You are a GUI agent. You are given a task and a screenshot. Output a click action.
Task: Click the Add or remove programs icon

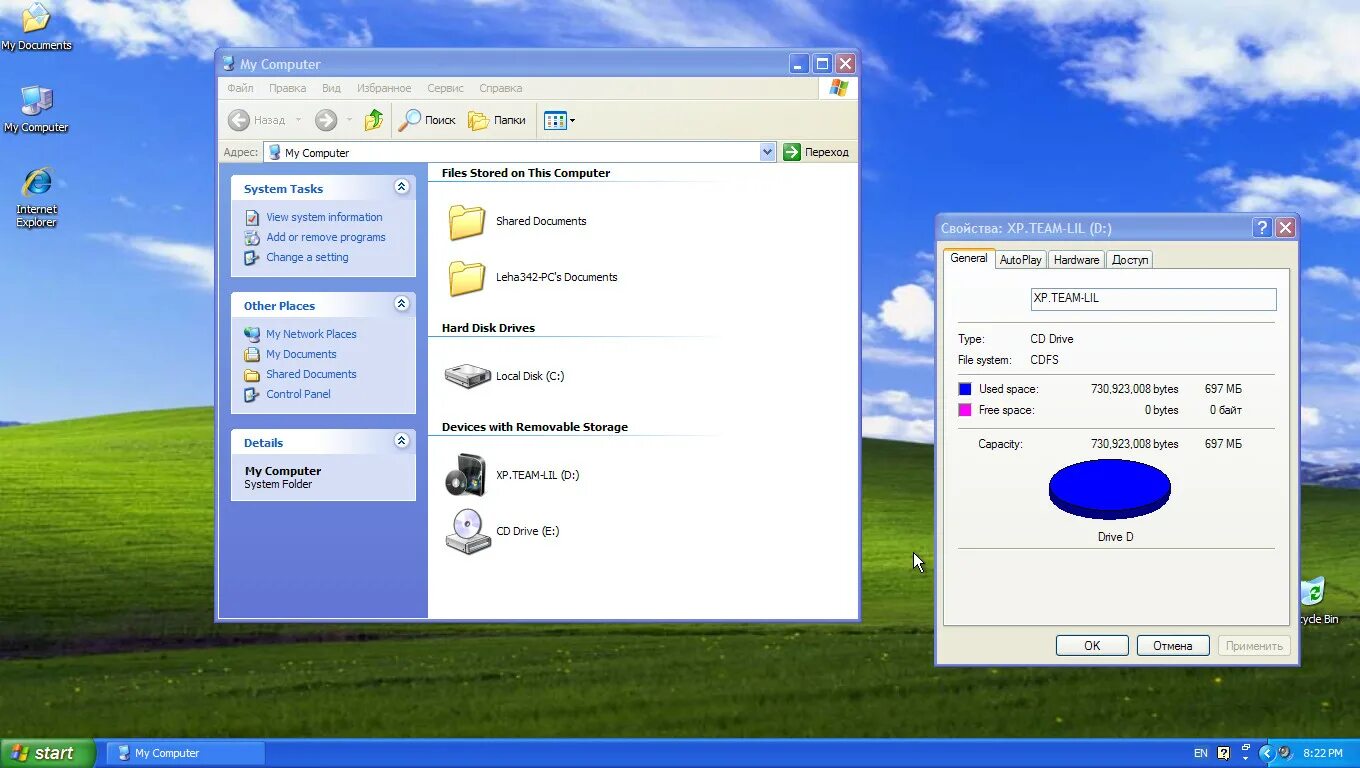tap(252, 237)
